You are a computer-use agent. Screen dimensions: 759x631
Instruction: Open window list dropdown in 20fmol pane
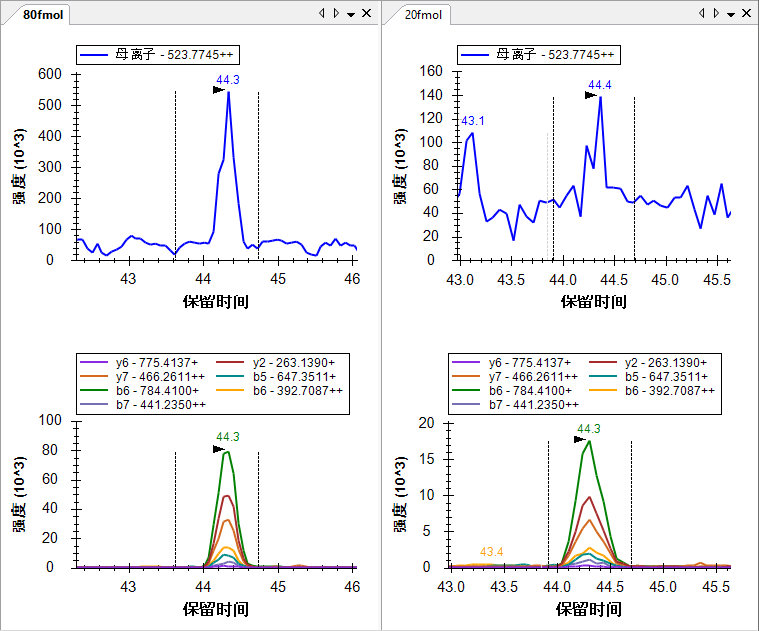(x=731, y=14)
